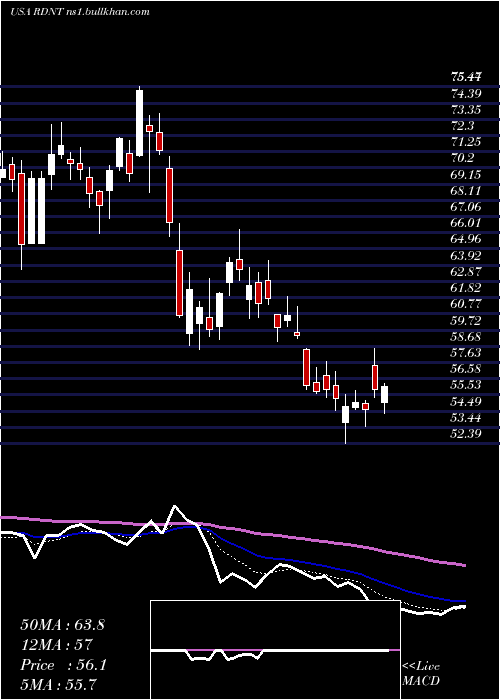Click the '5MA : 55.7' readout
Viewport: 500px width, 700px height.
[x=58, y=684]
